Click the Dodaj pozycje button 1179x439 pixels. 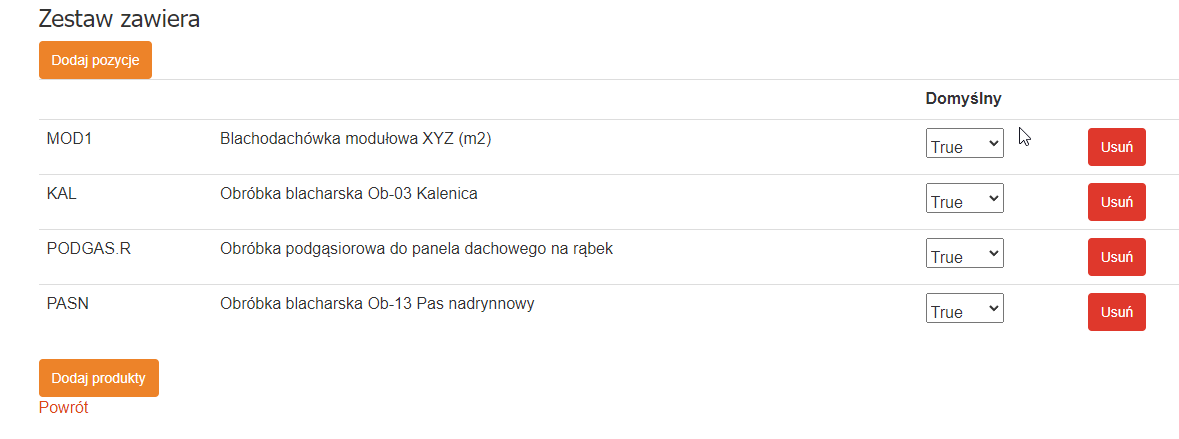pyautogui.click(x=95, y=60)
